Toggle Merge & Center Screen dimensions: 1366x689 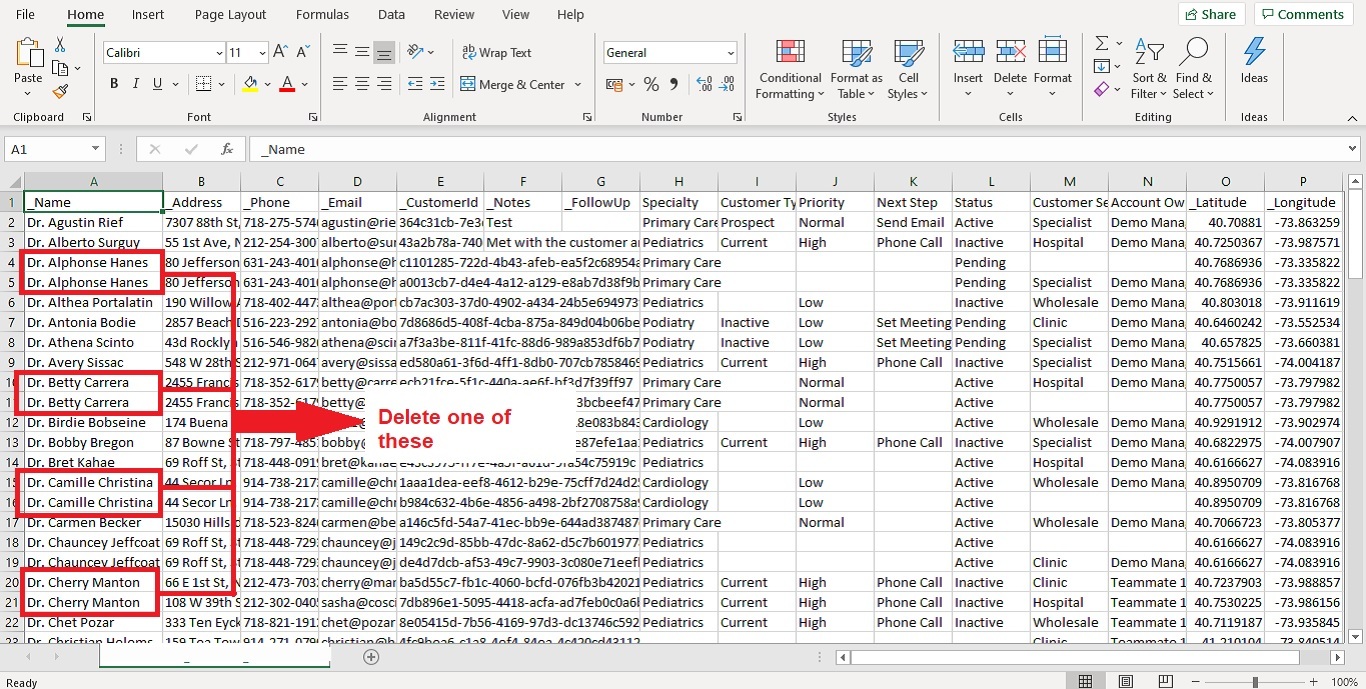tap(513, 85)
